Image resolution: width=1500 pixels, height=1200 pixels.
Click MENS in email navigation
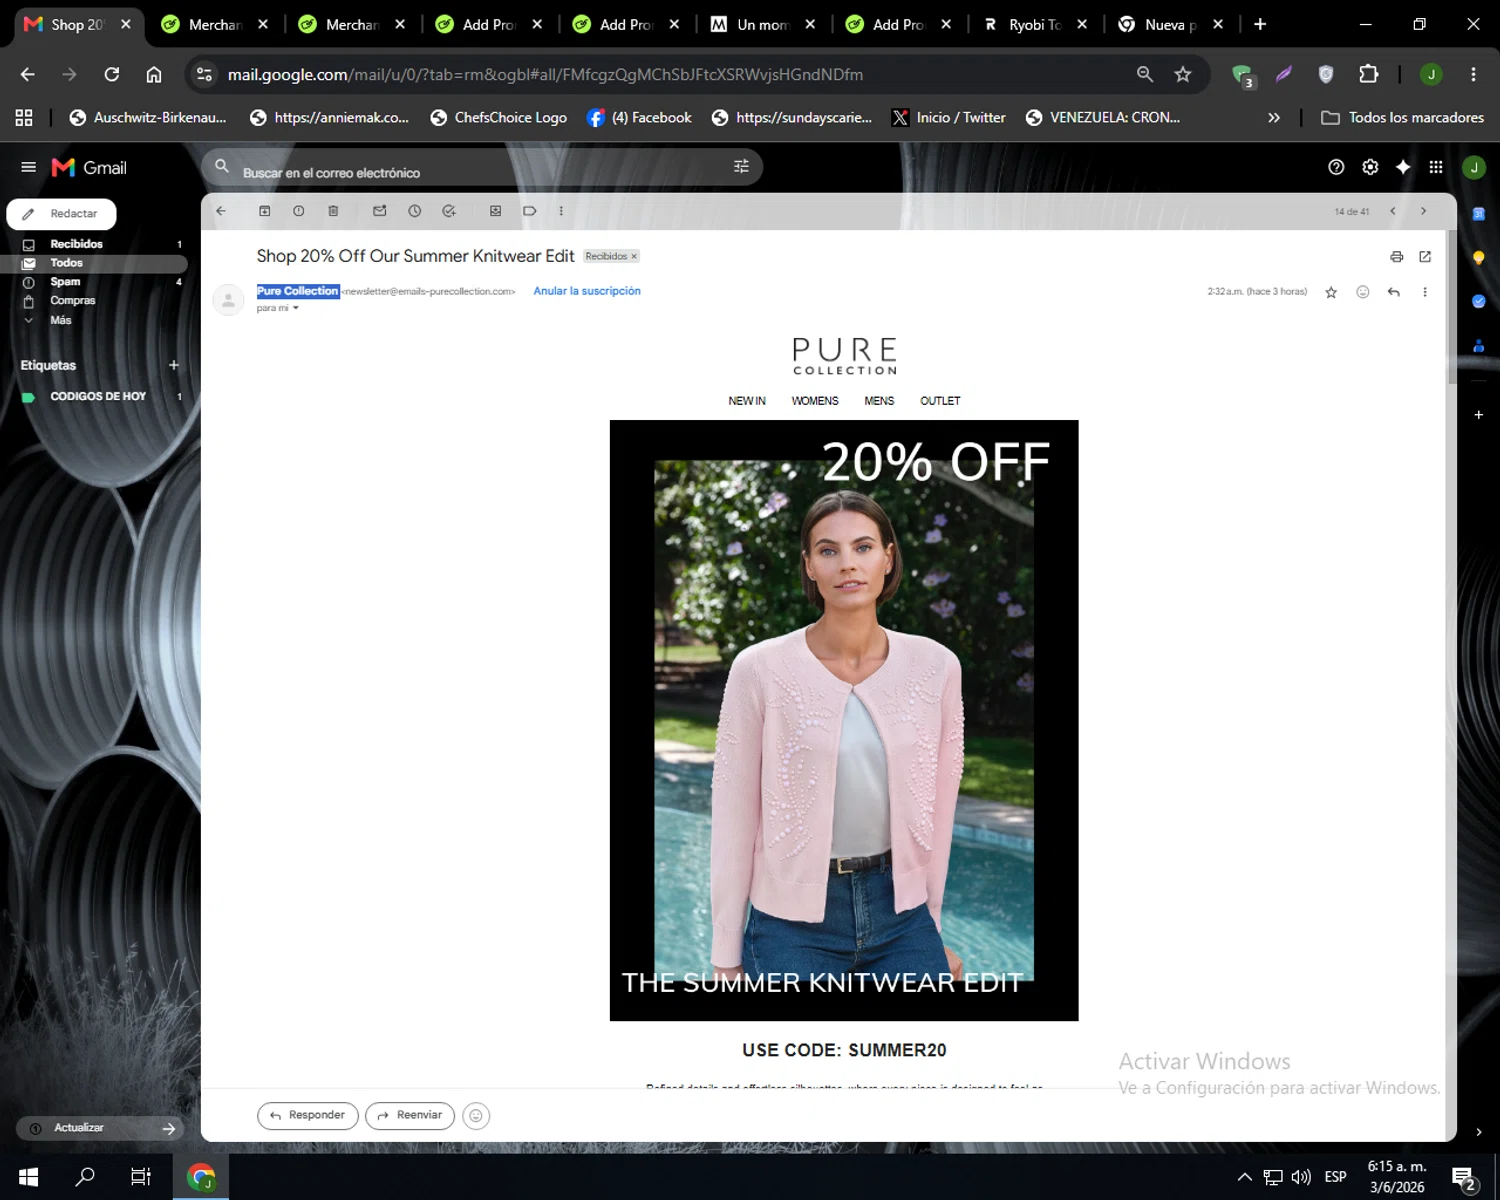[x=879, y=401]
